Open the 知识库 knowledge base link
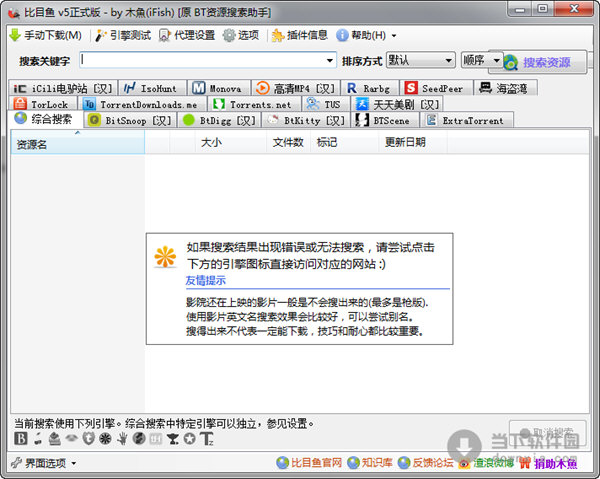The height and width of the screenshot is (479, 600). pos(370,463)
